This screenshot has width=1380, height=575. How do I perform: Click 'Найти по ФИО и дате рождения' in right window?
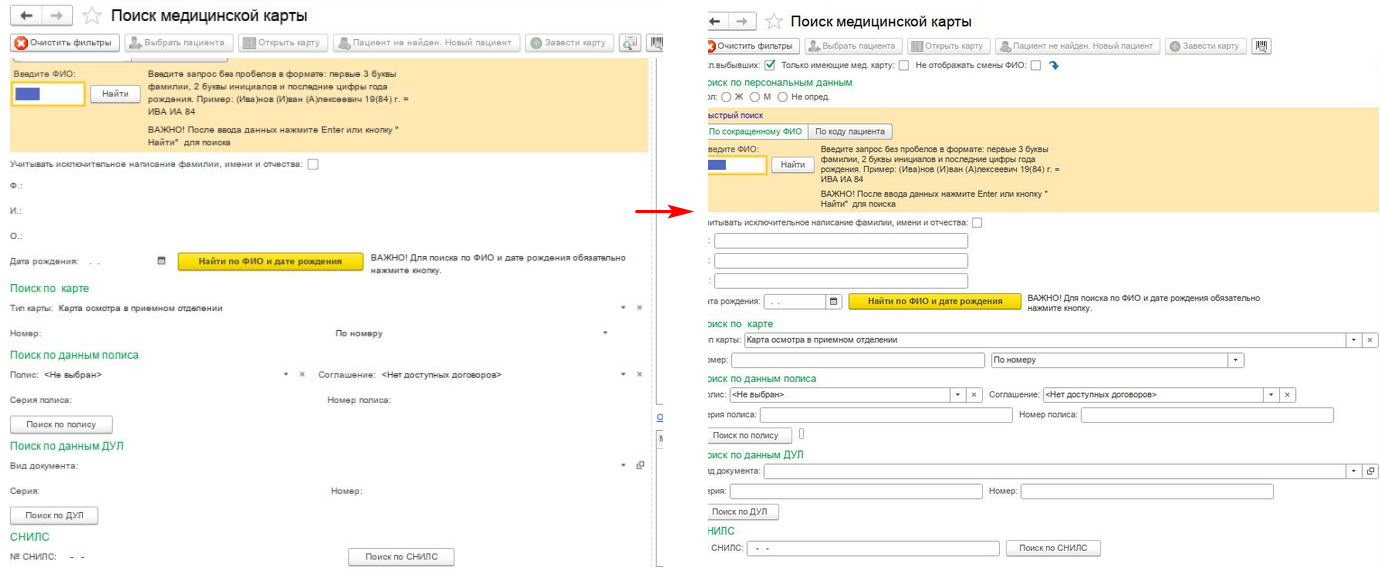pyautogui.click(x=934, y=301)
